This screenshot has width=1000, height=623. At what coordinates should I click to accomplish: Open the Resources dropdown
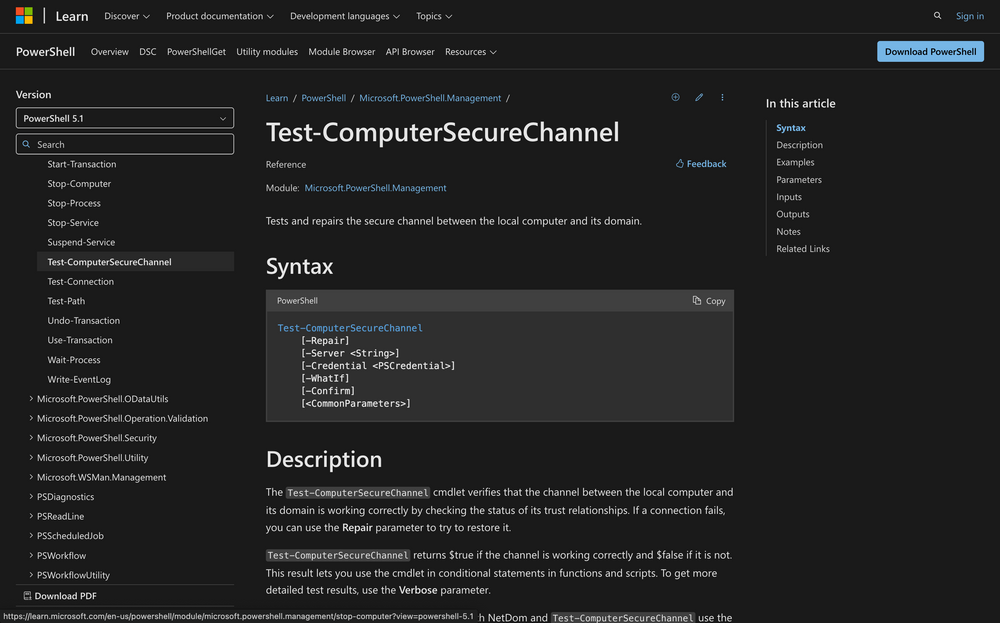coord(470,51)
